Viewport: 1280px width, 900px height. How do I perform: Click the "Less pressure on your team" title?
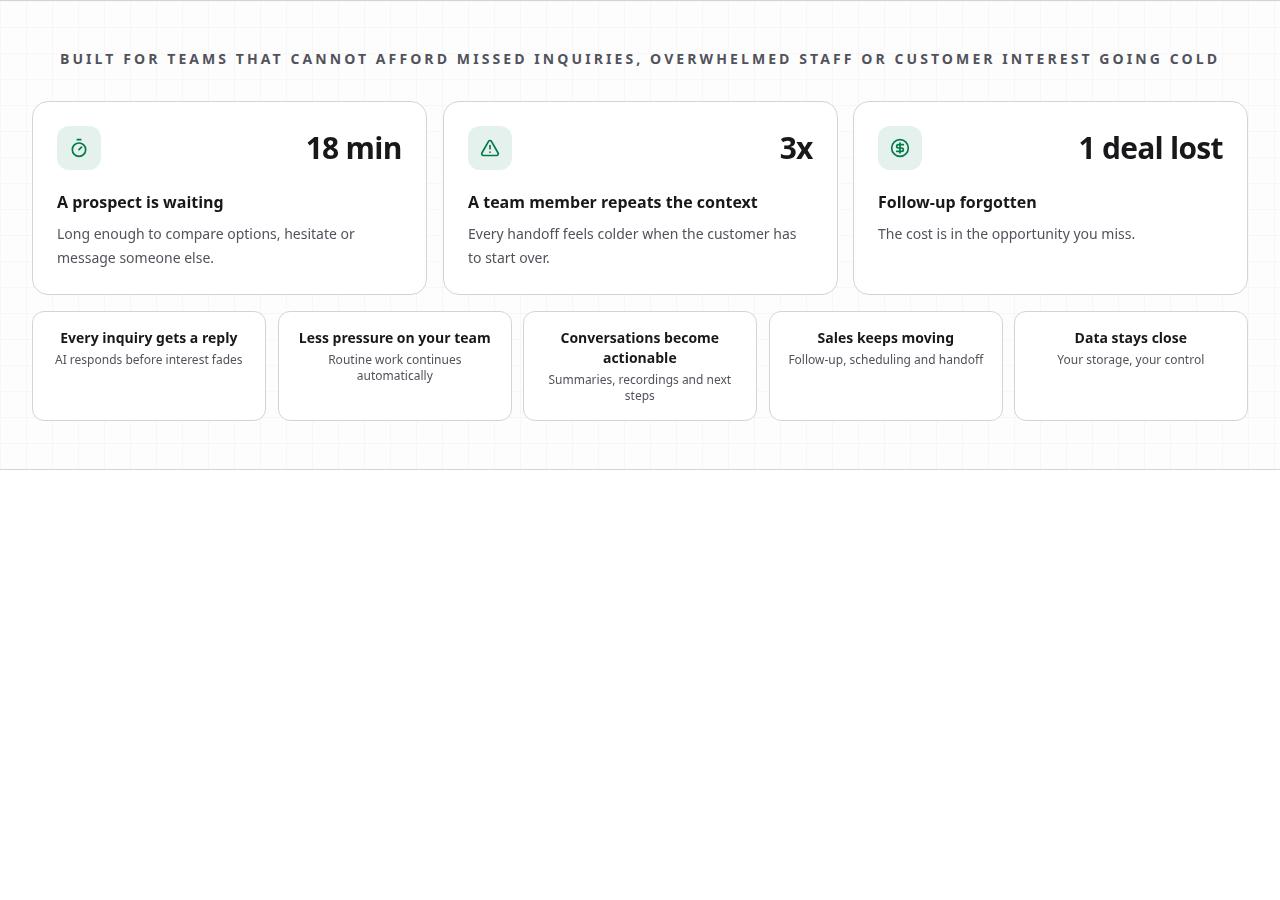click(395, 338)
